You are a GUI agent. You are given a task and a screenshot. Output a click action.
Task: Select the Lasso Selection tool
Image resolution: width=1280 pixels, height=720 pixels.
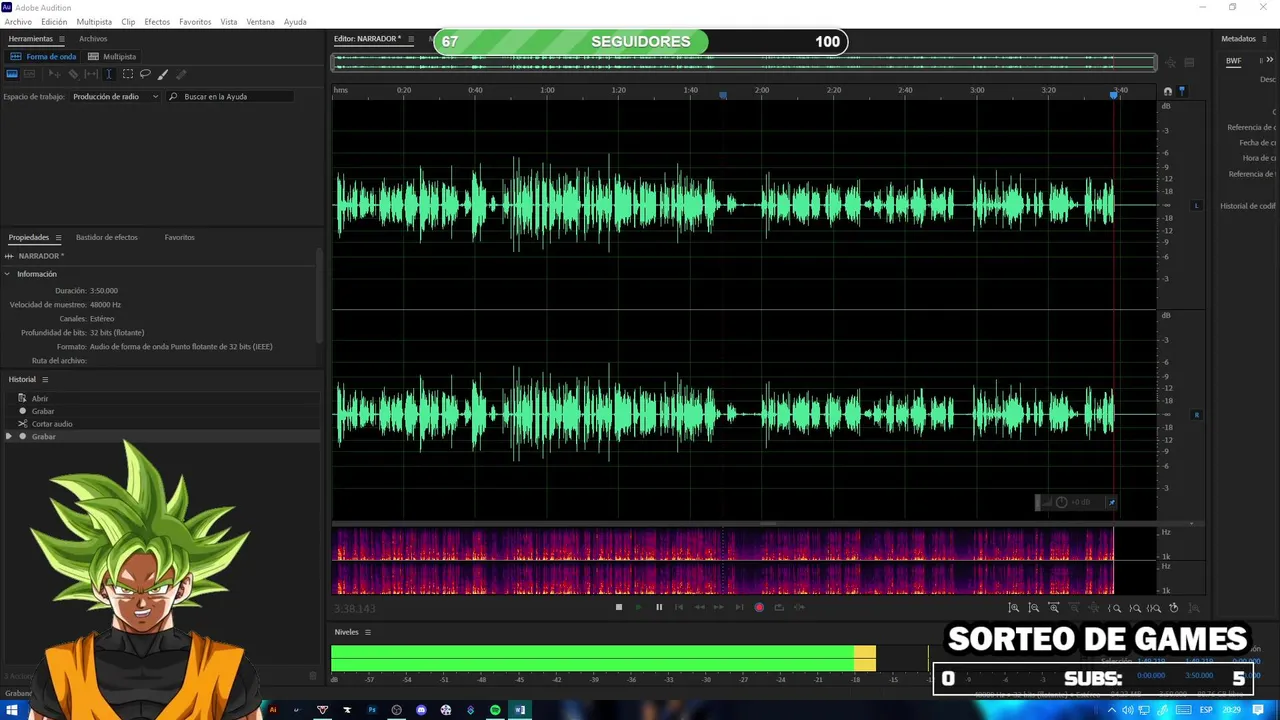point(145,74)
